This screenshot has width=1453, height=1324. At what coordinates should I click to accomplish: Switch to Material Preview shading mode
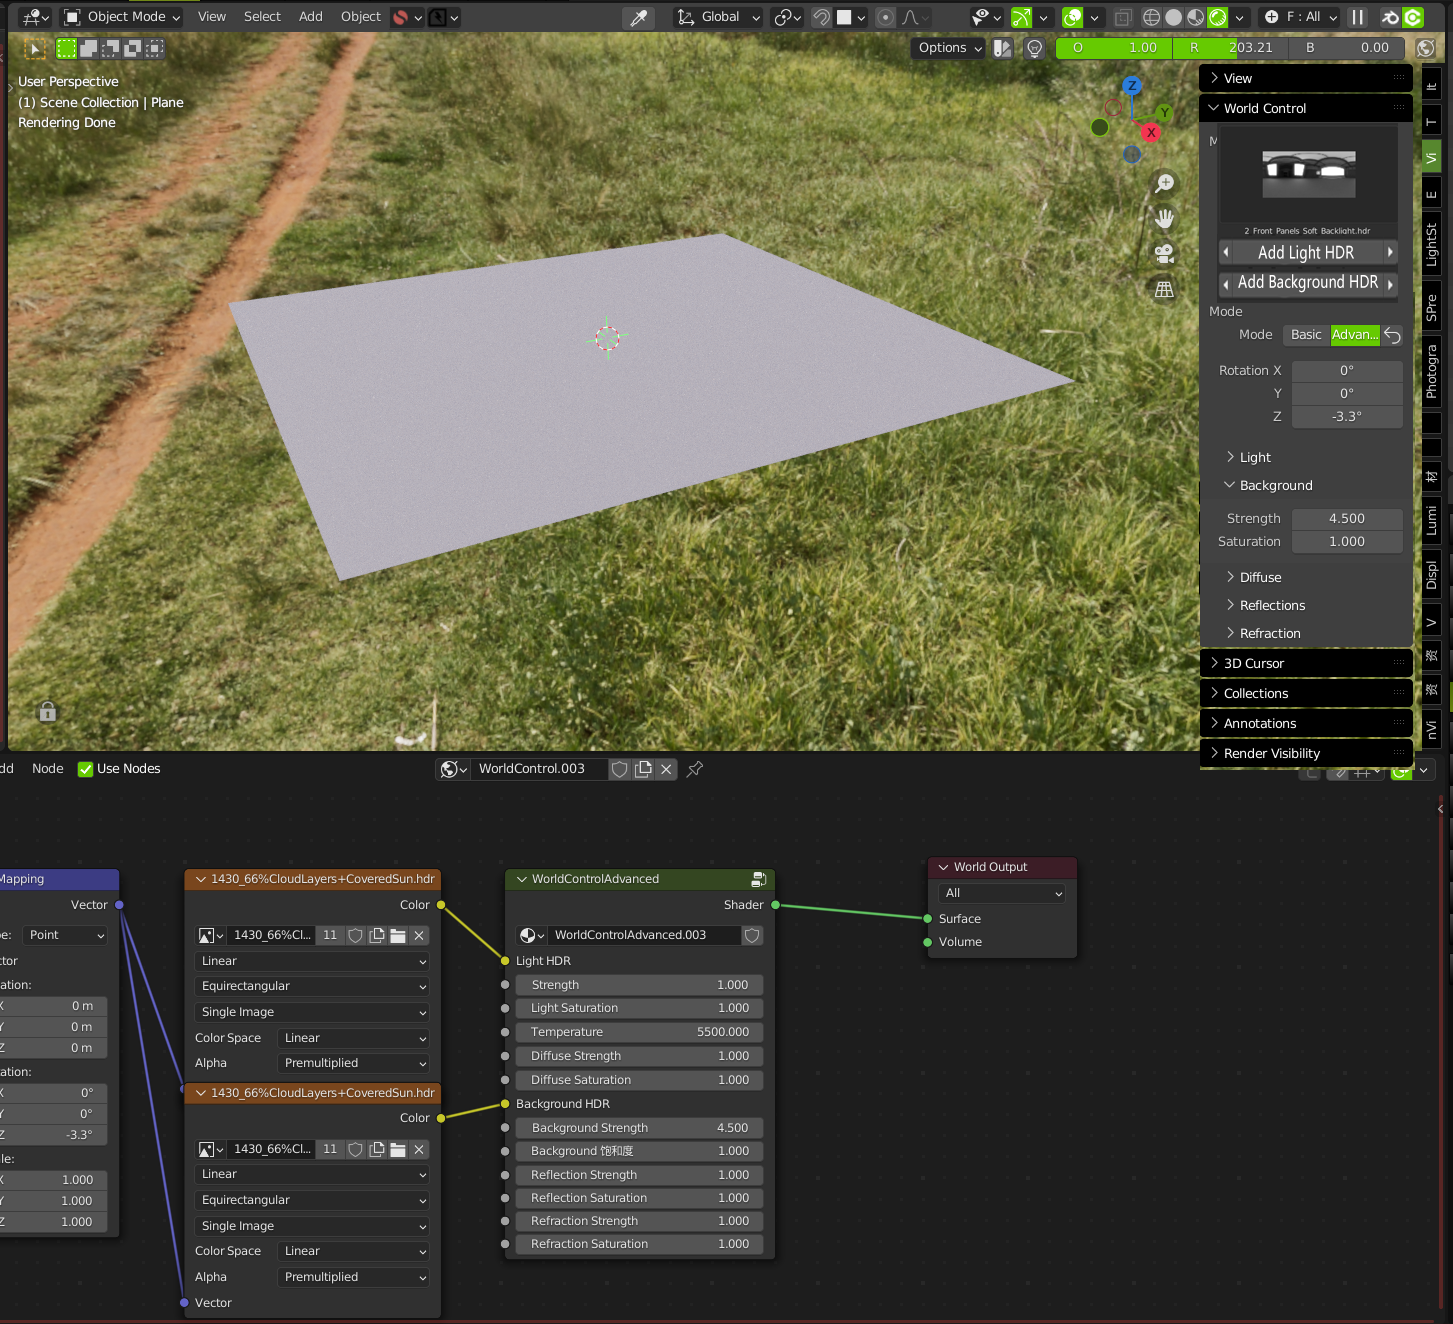1195,17
